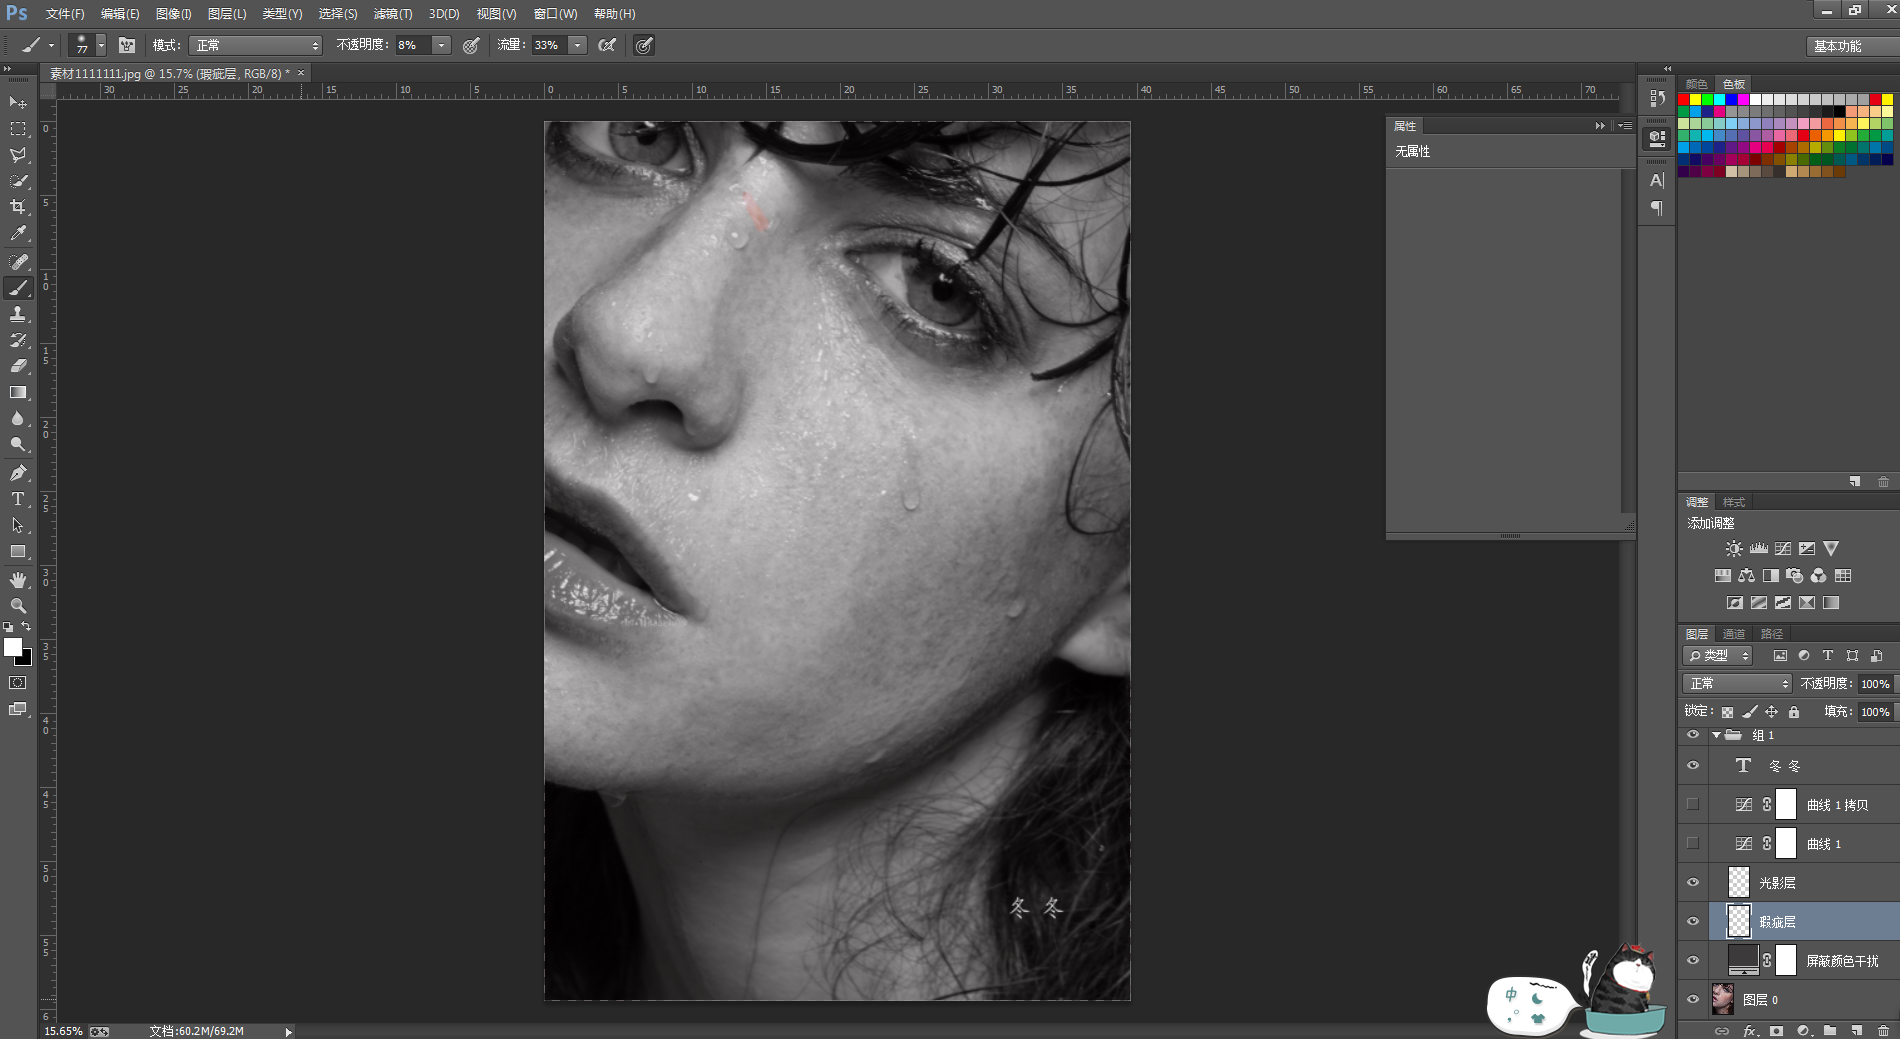Image resolution: width=1900 pixels, height=1039 pixels.
Task: Select the Gradient tool
Action: pos(18,392)
